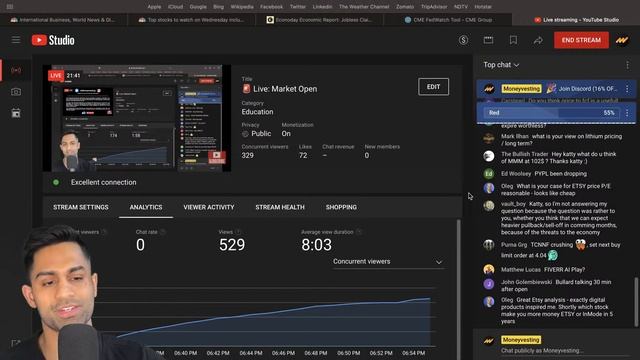This screenshot has height=360, width=640.
Task: Open the monetization dollar icon
Action: [463, 40]
